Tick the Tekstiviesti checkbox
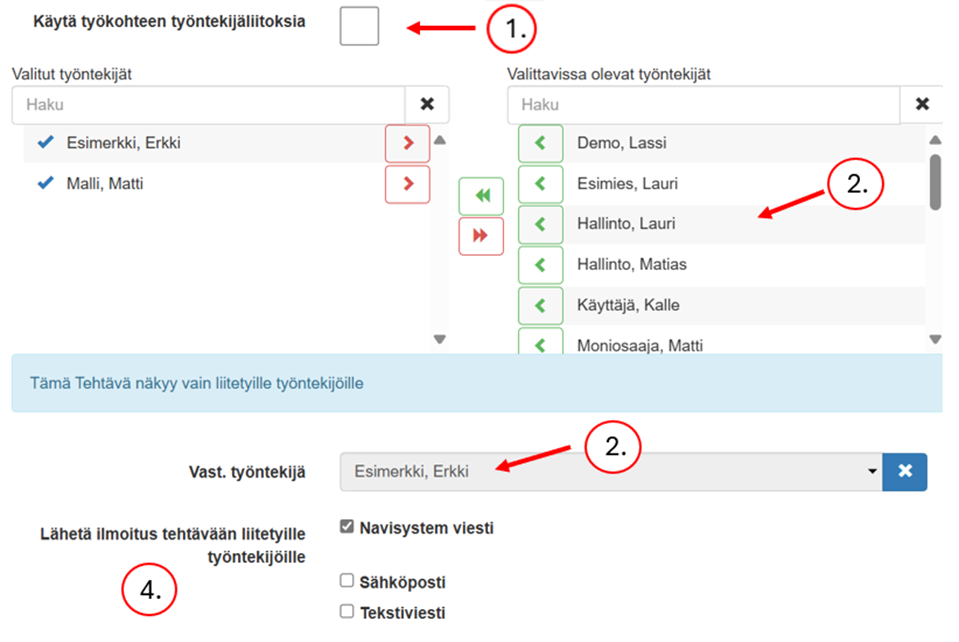The height and width of the screenshot is (642, 959). (x=347, y=612)
